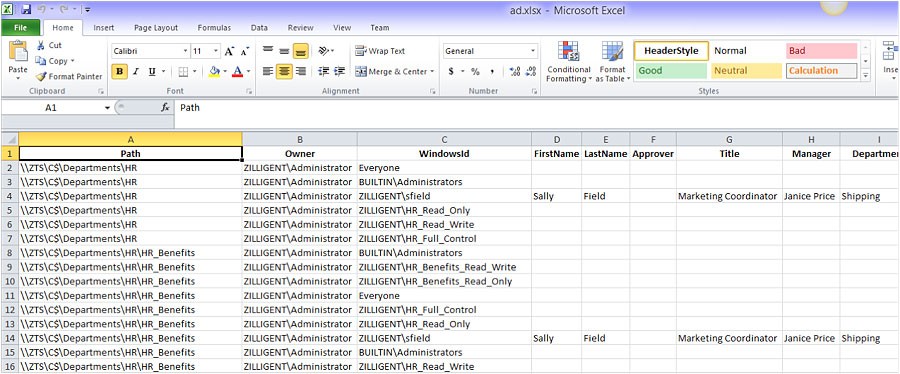Apply the HeaderStyle cell style
Viewport: 900px width, 374px height.
671,51
